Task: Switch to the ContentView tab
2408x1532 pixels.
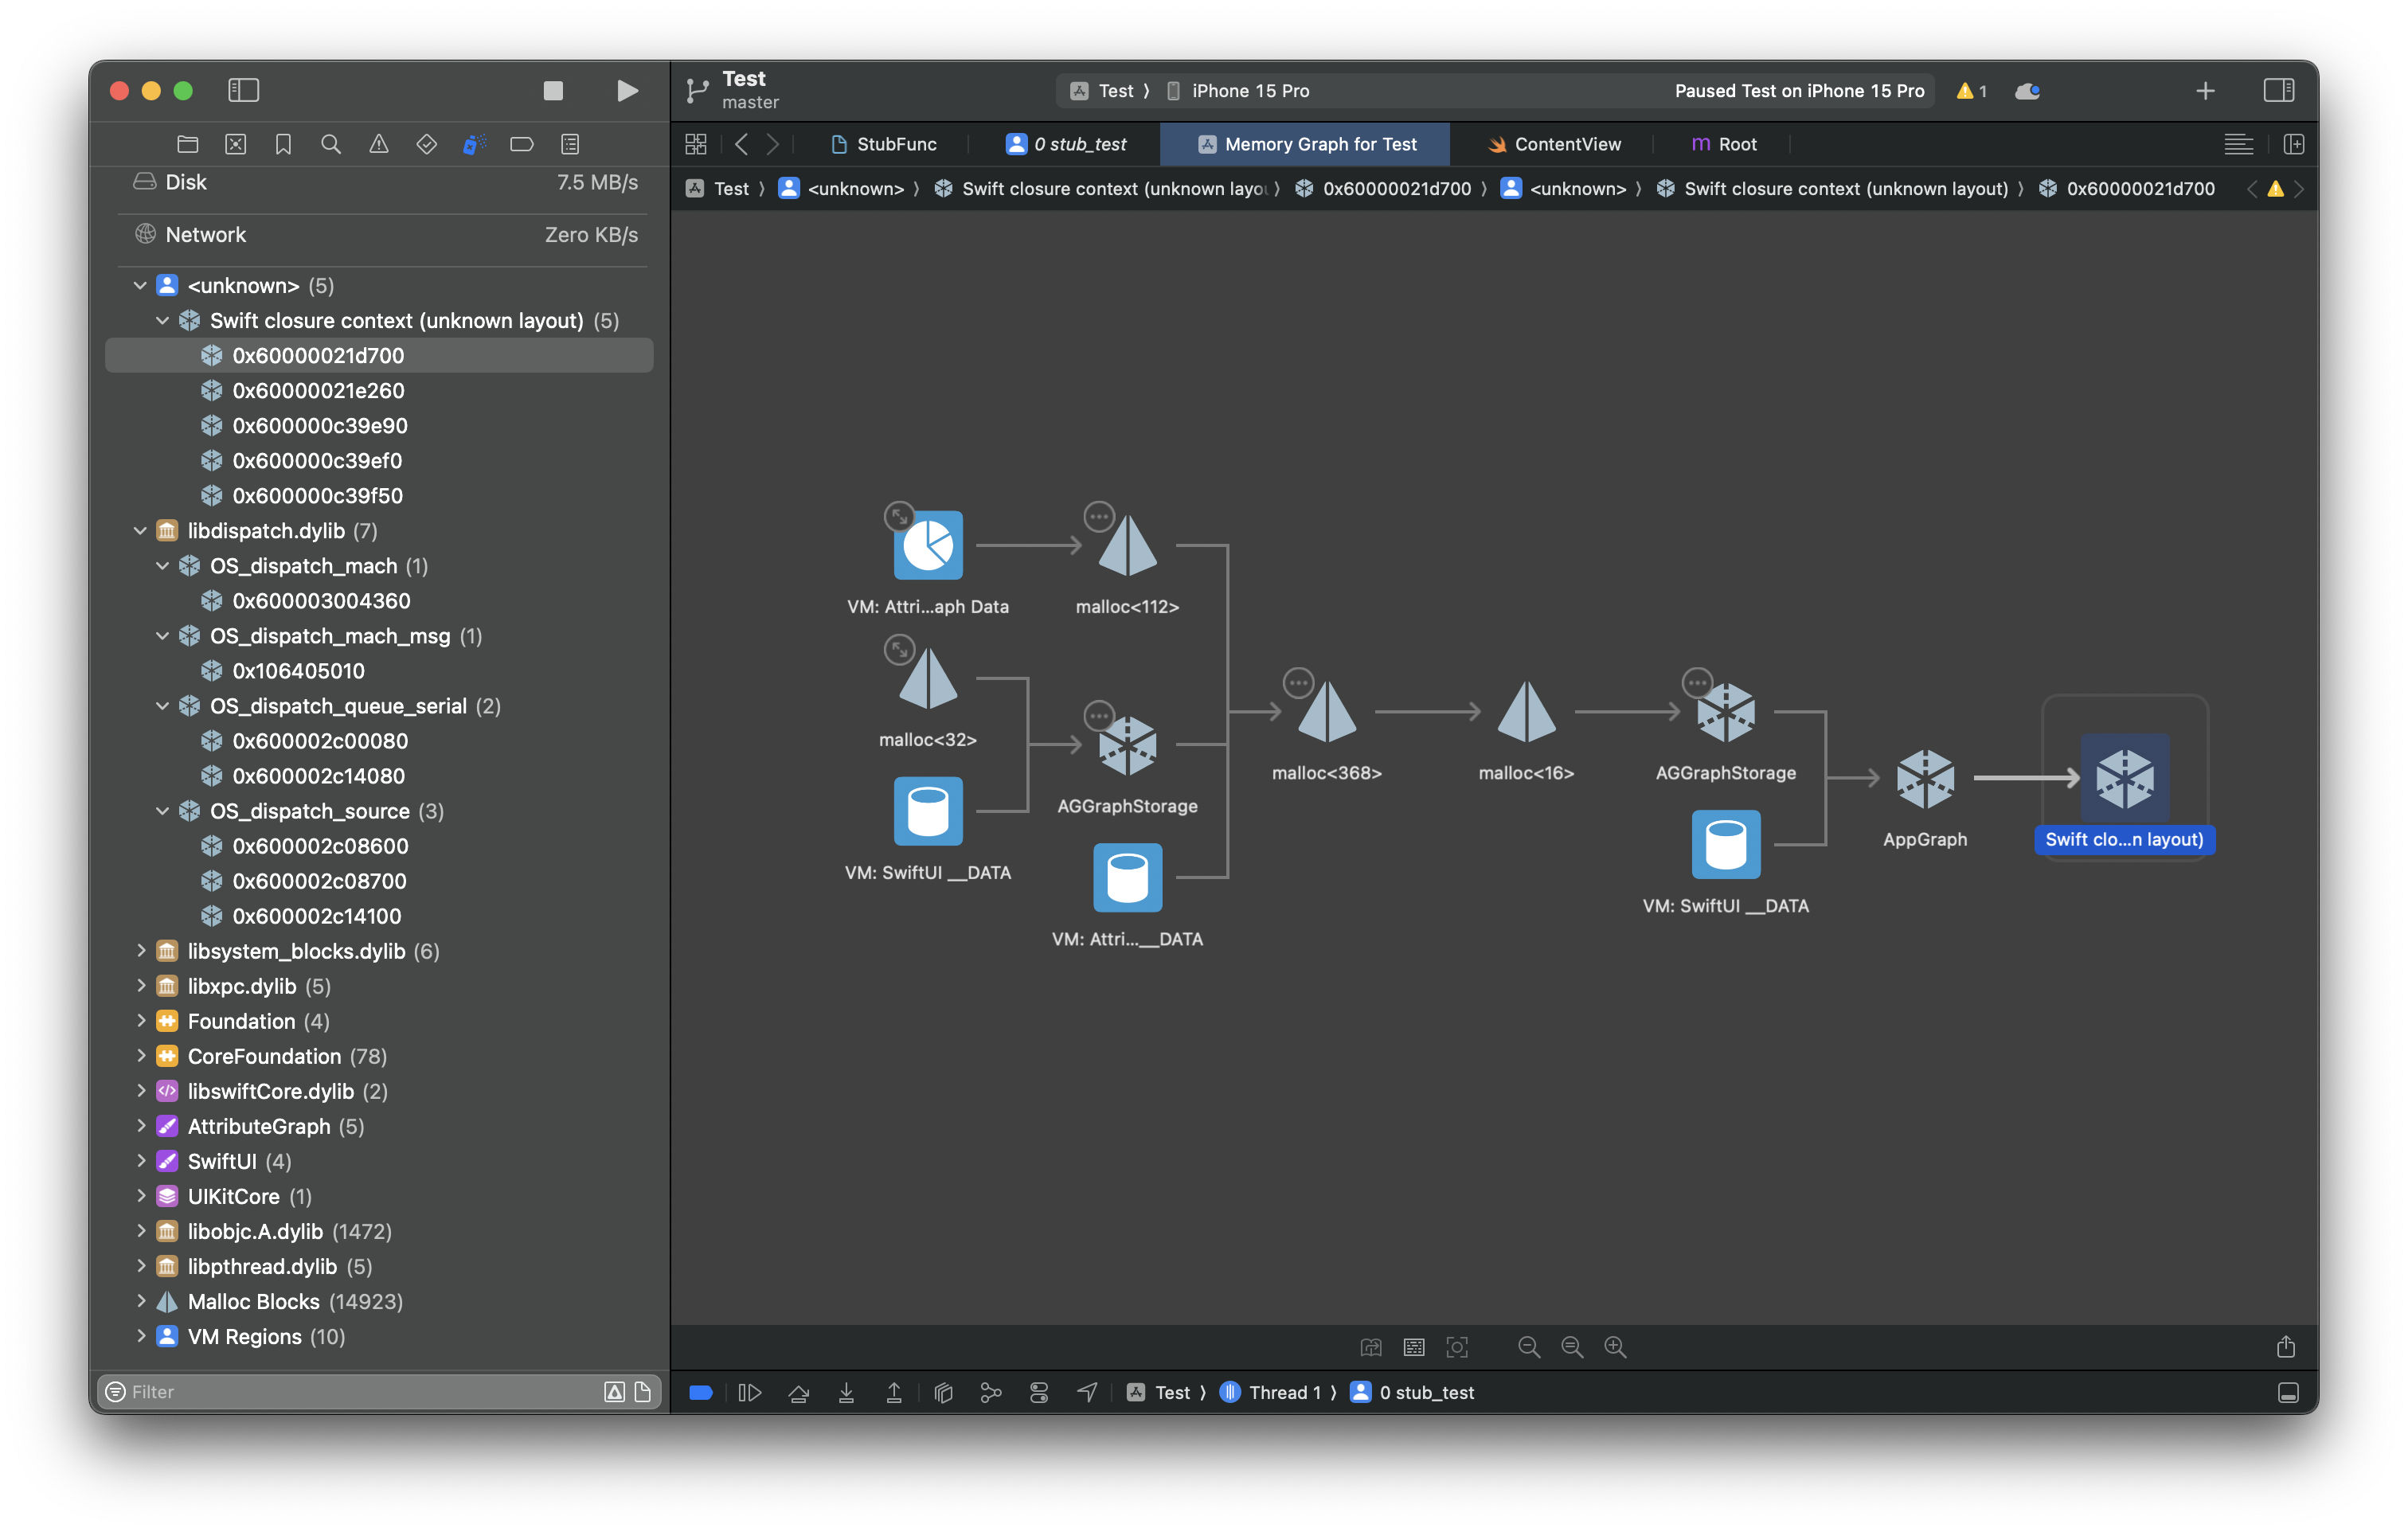Action: (1554, 144)
